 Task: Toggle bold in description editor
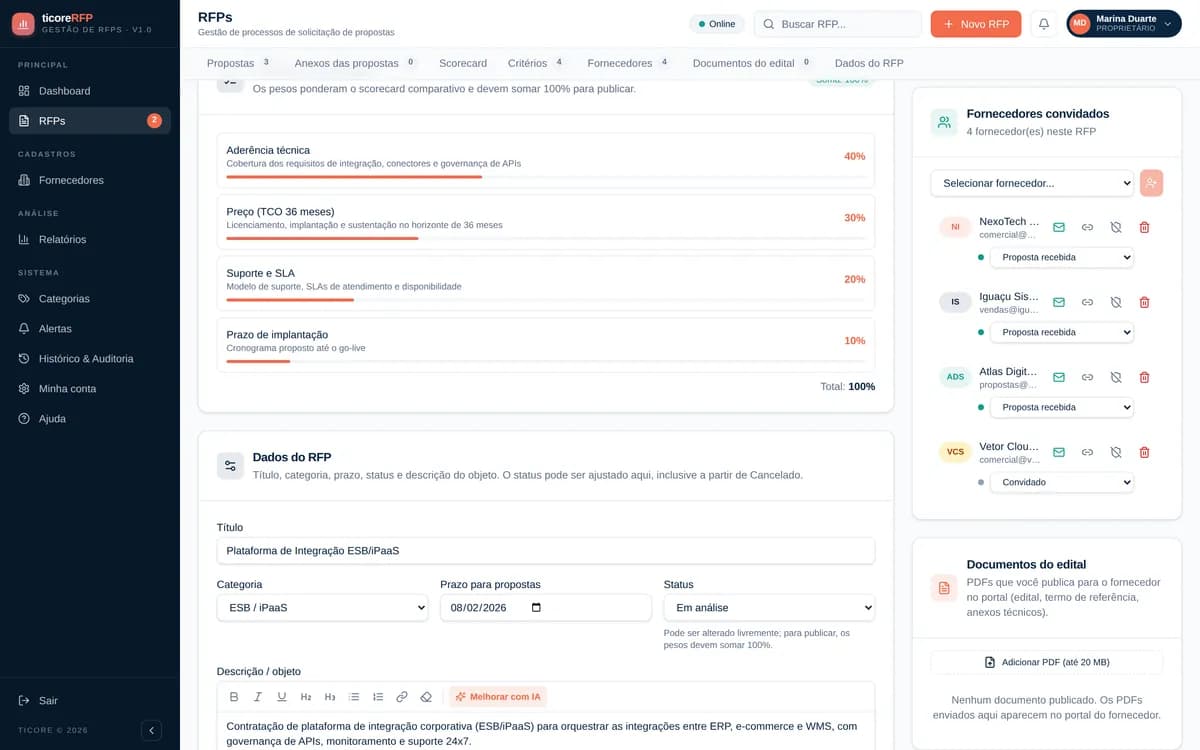coord(234,697)
